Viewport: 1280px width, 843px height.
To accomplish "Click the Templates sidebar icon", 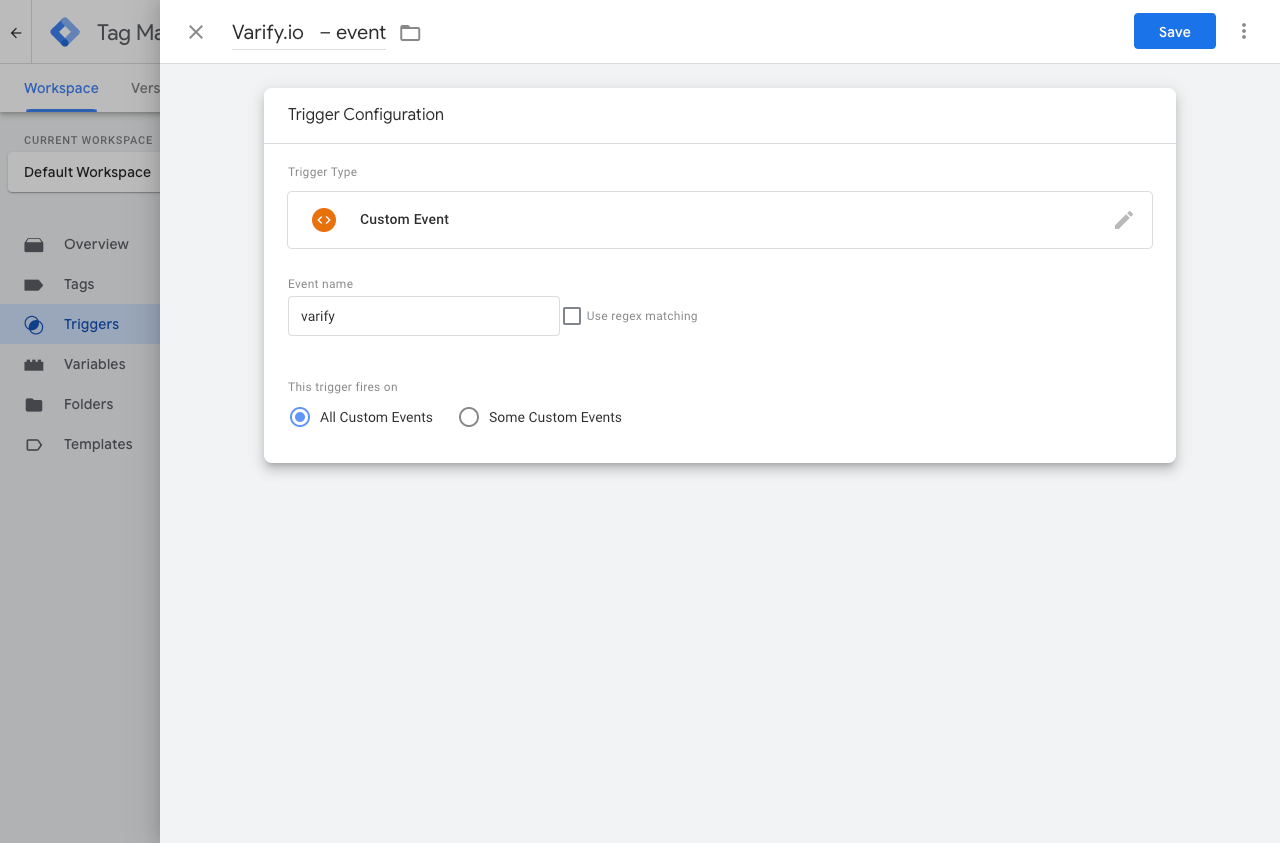I will (x=34, y=444).
